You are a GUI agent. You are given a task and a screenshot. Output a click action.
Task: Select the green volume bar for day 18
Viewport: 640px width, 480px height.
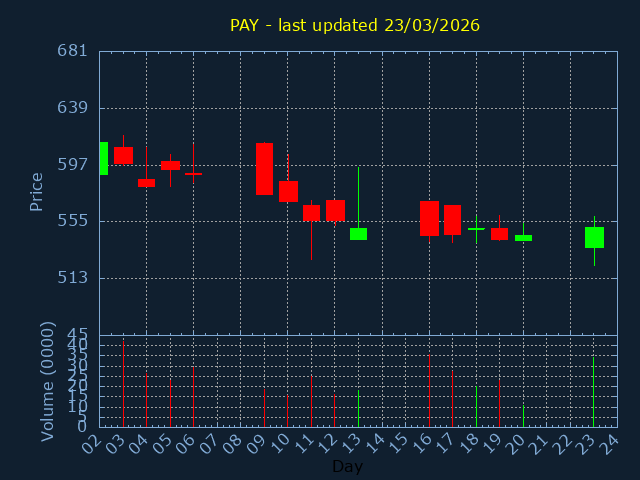coord(476,407)
